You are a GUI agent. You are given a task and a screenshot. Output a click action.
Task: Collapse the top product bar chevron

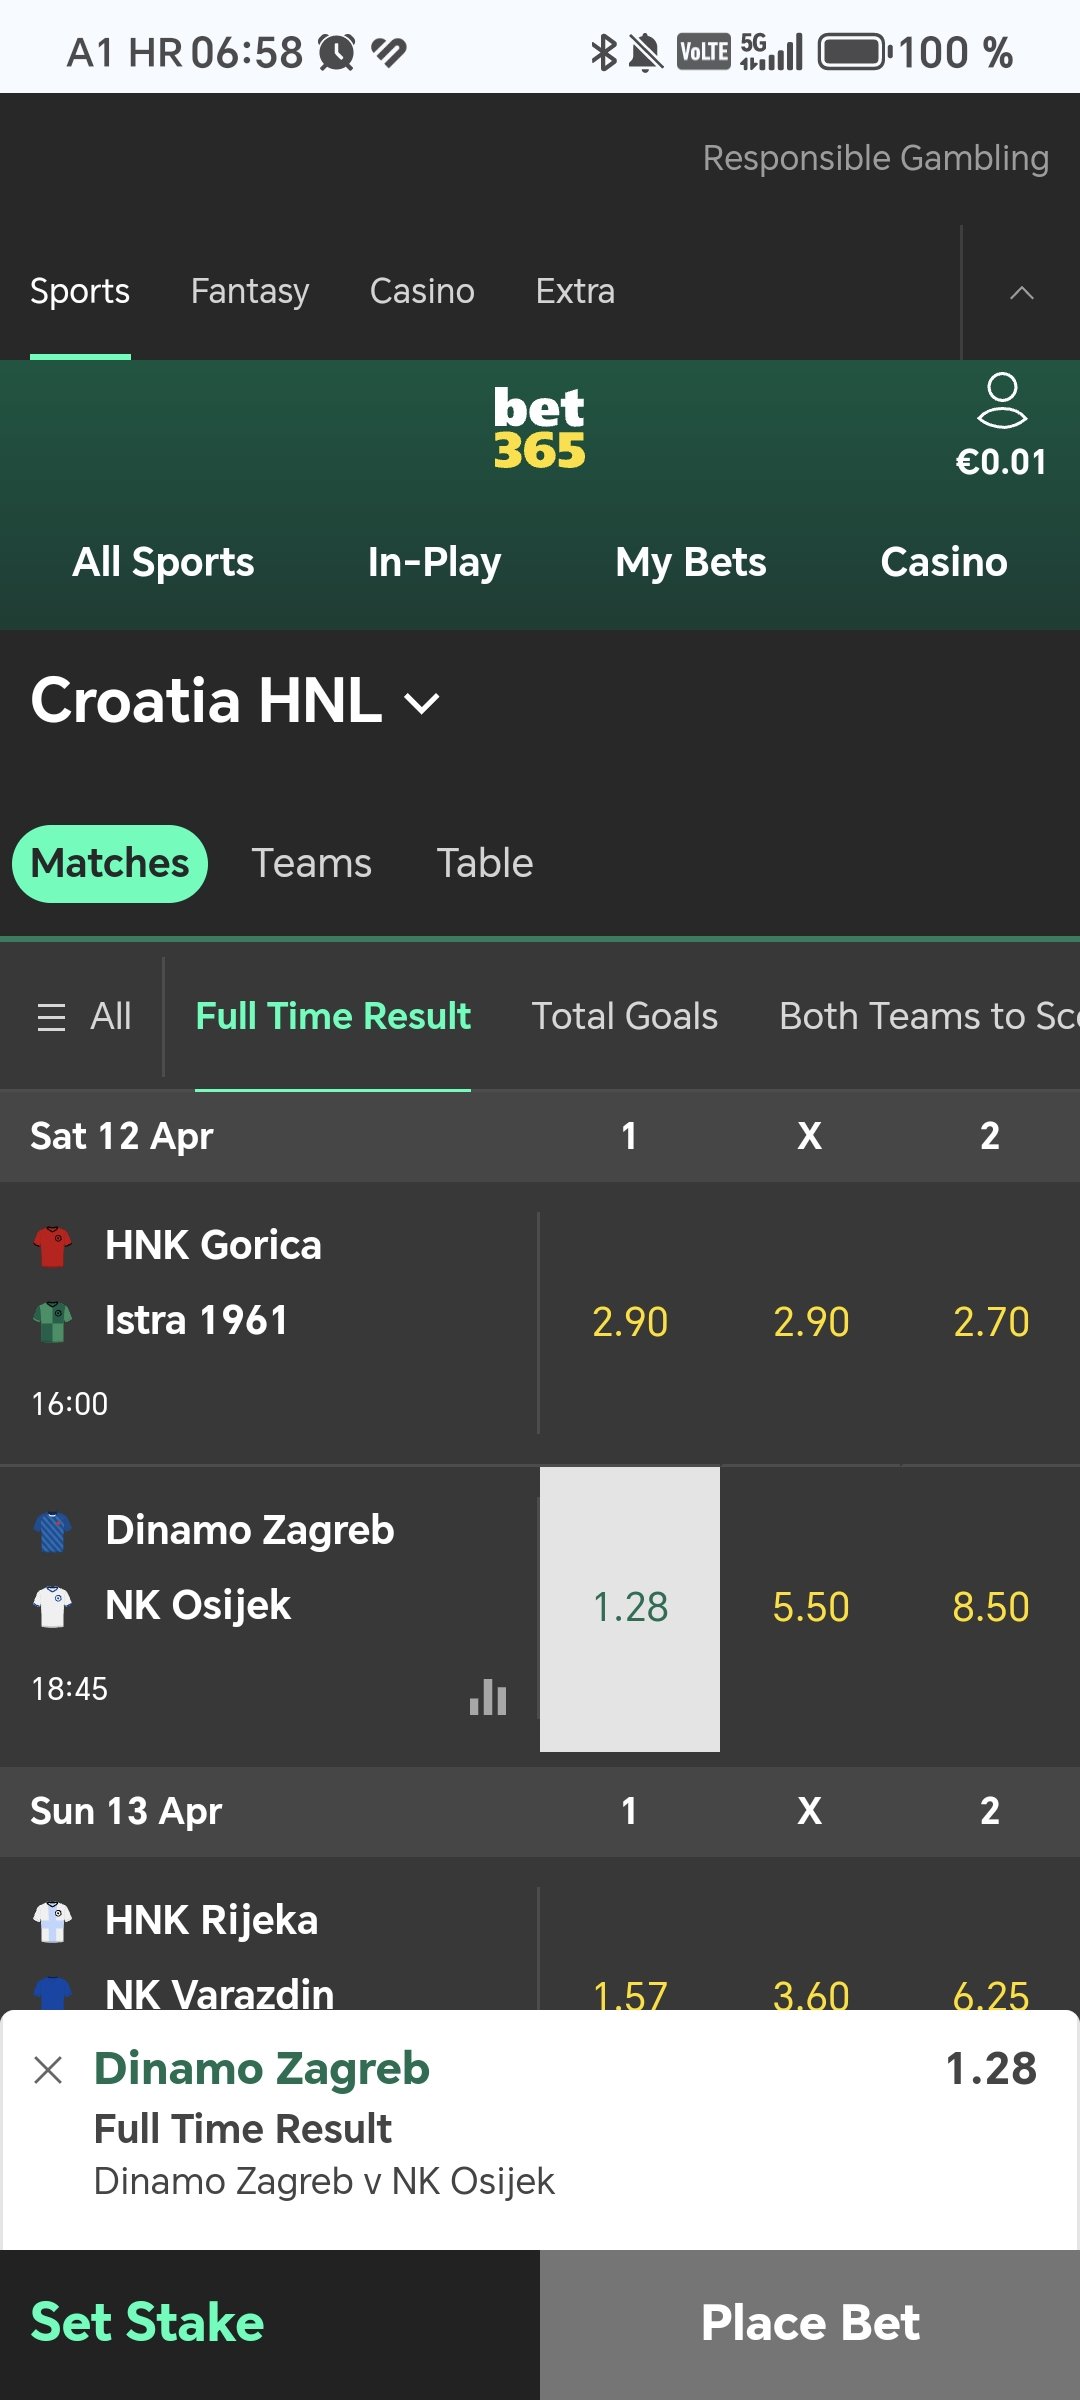click(1021, 292)
